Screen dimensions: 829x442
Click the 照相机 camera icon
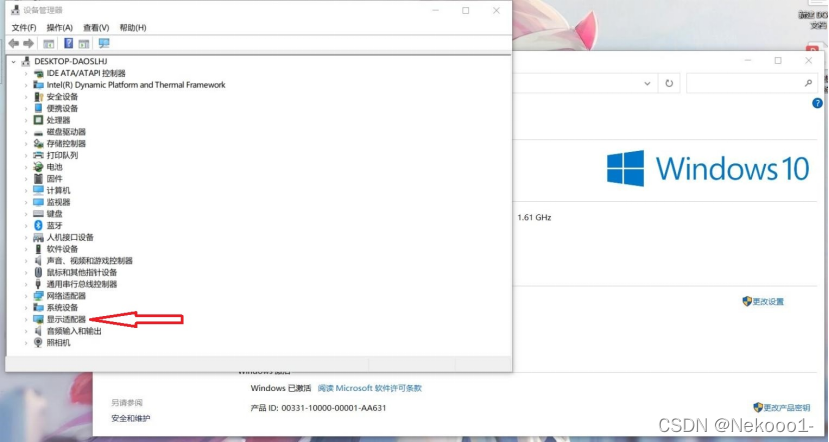tap(38, 343)
